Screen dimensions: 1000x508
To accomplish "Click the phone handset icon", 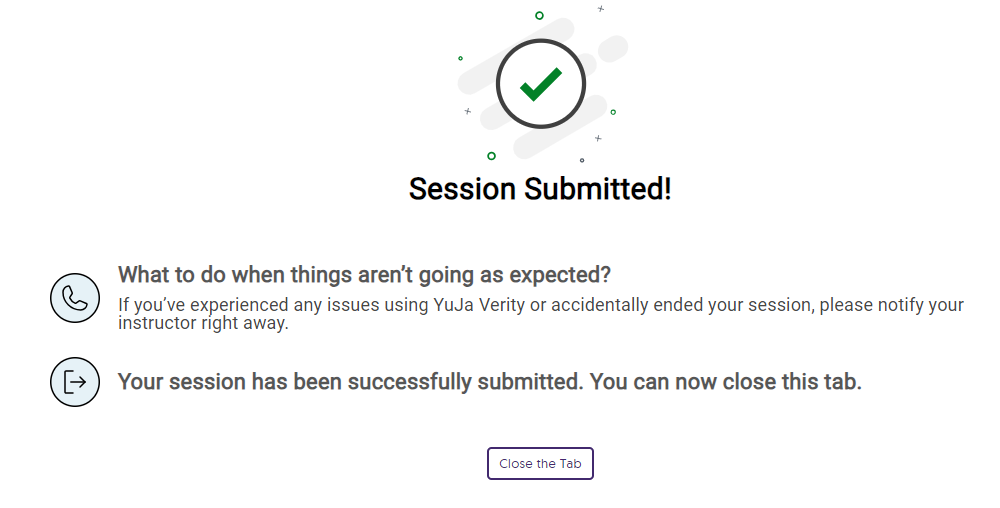I will click(x=75, y=298).
